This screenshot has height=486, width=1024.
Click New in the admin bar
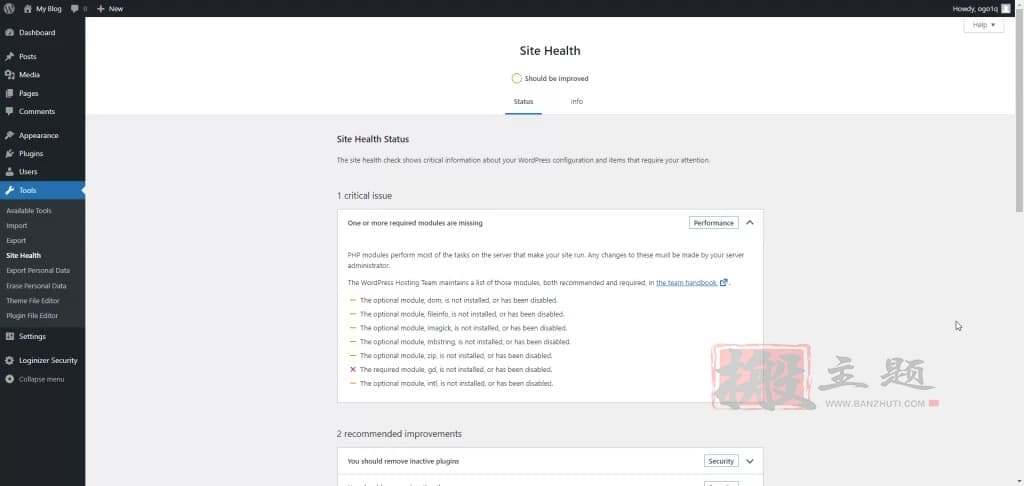pos(110,8)
